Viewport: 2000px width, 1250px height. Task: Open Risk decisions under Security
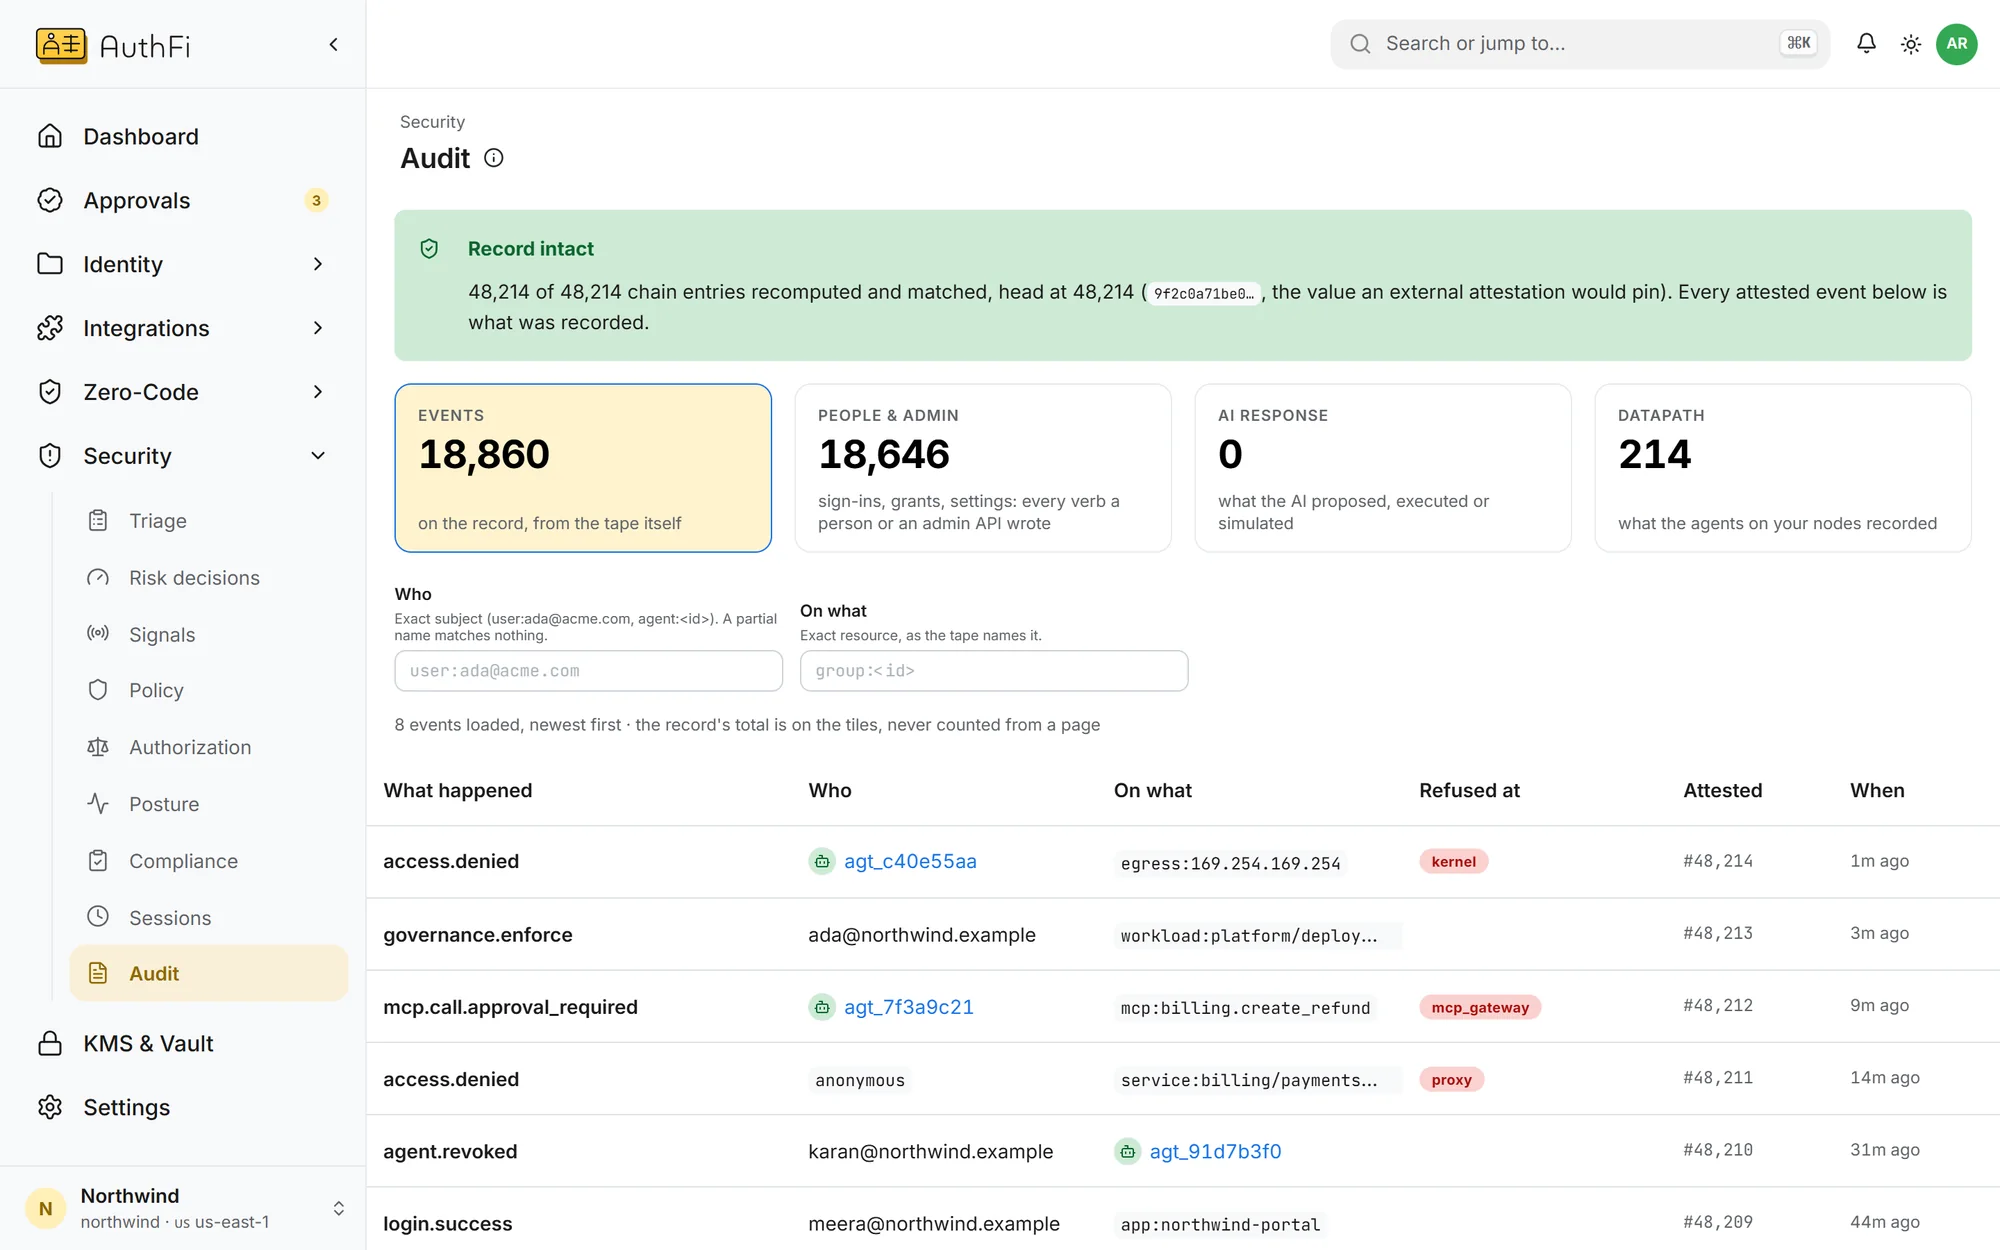pyautogui.click(x=209, y=577)
